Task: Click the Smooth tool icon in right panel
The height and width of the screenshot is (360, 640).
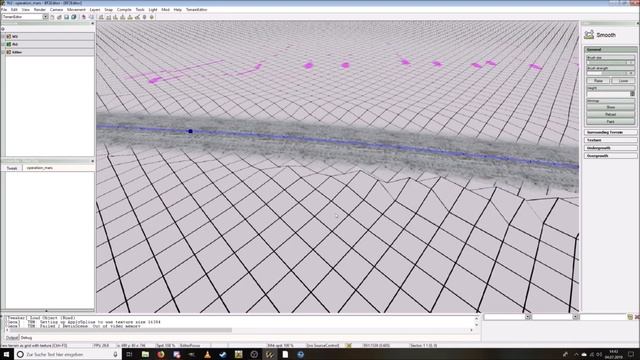Action: pyautogui.click(x=589, y=35)
